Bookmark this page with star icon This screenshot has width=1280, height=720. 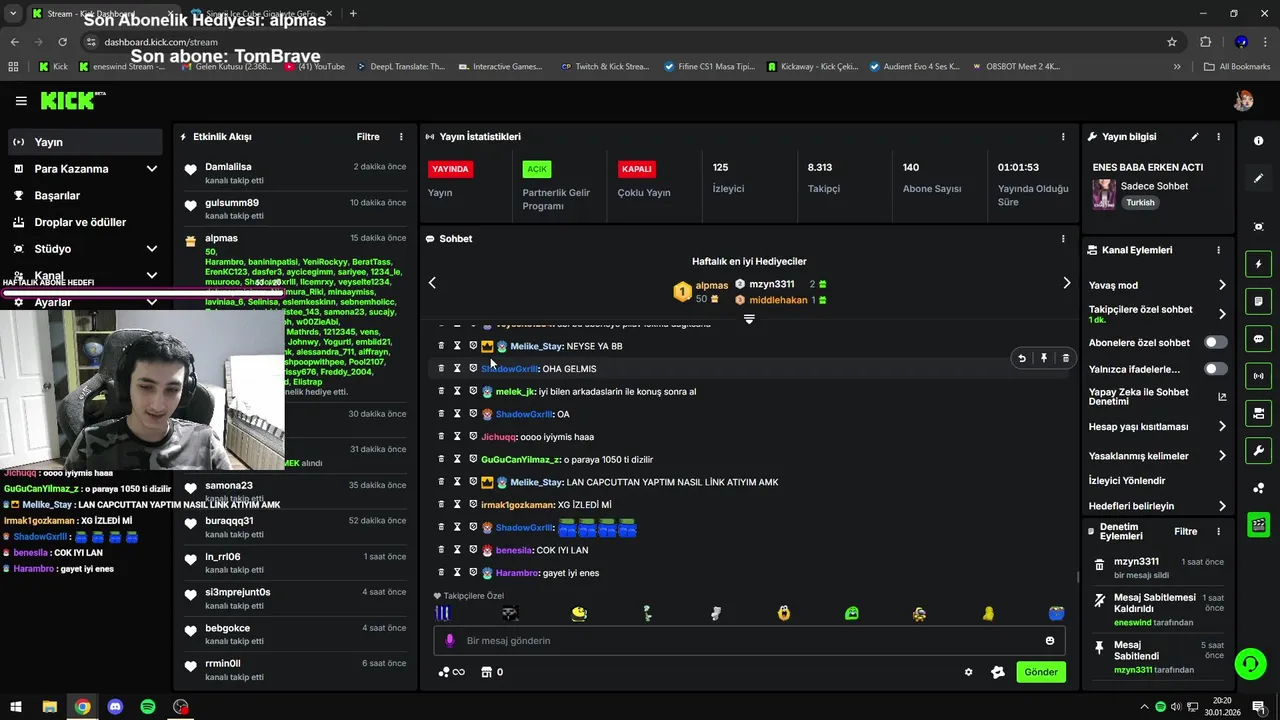coord(1172,42)
